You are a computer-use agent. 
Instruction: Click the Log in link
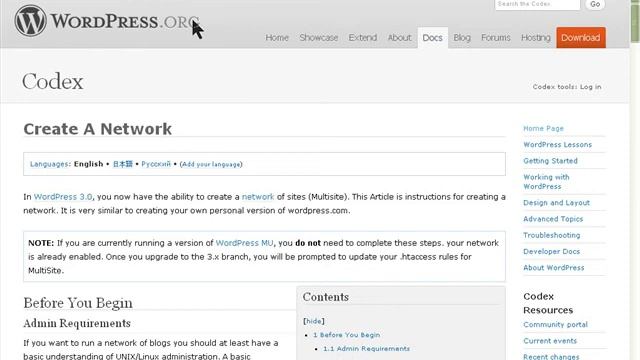pos(590,87)
